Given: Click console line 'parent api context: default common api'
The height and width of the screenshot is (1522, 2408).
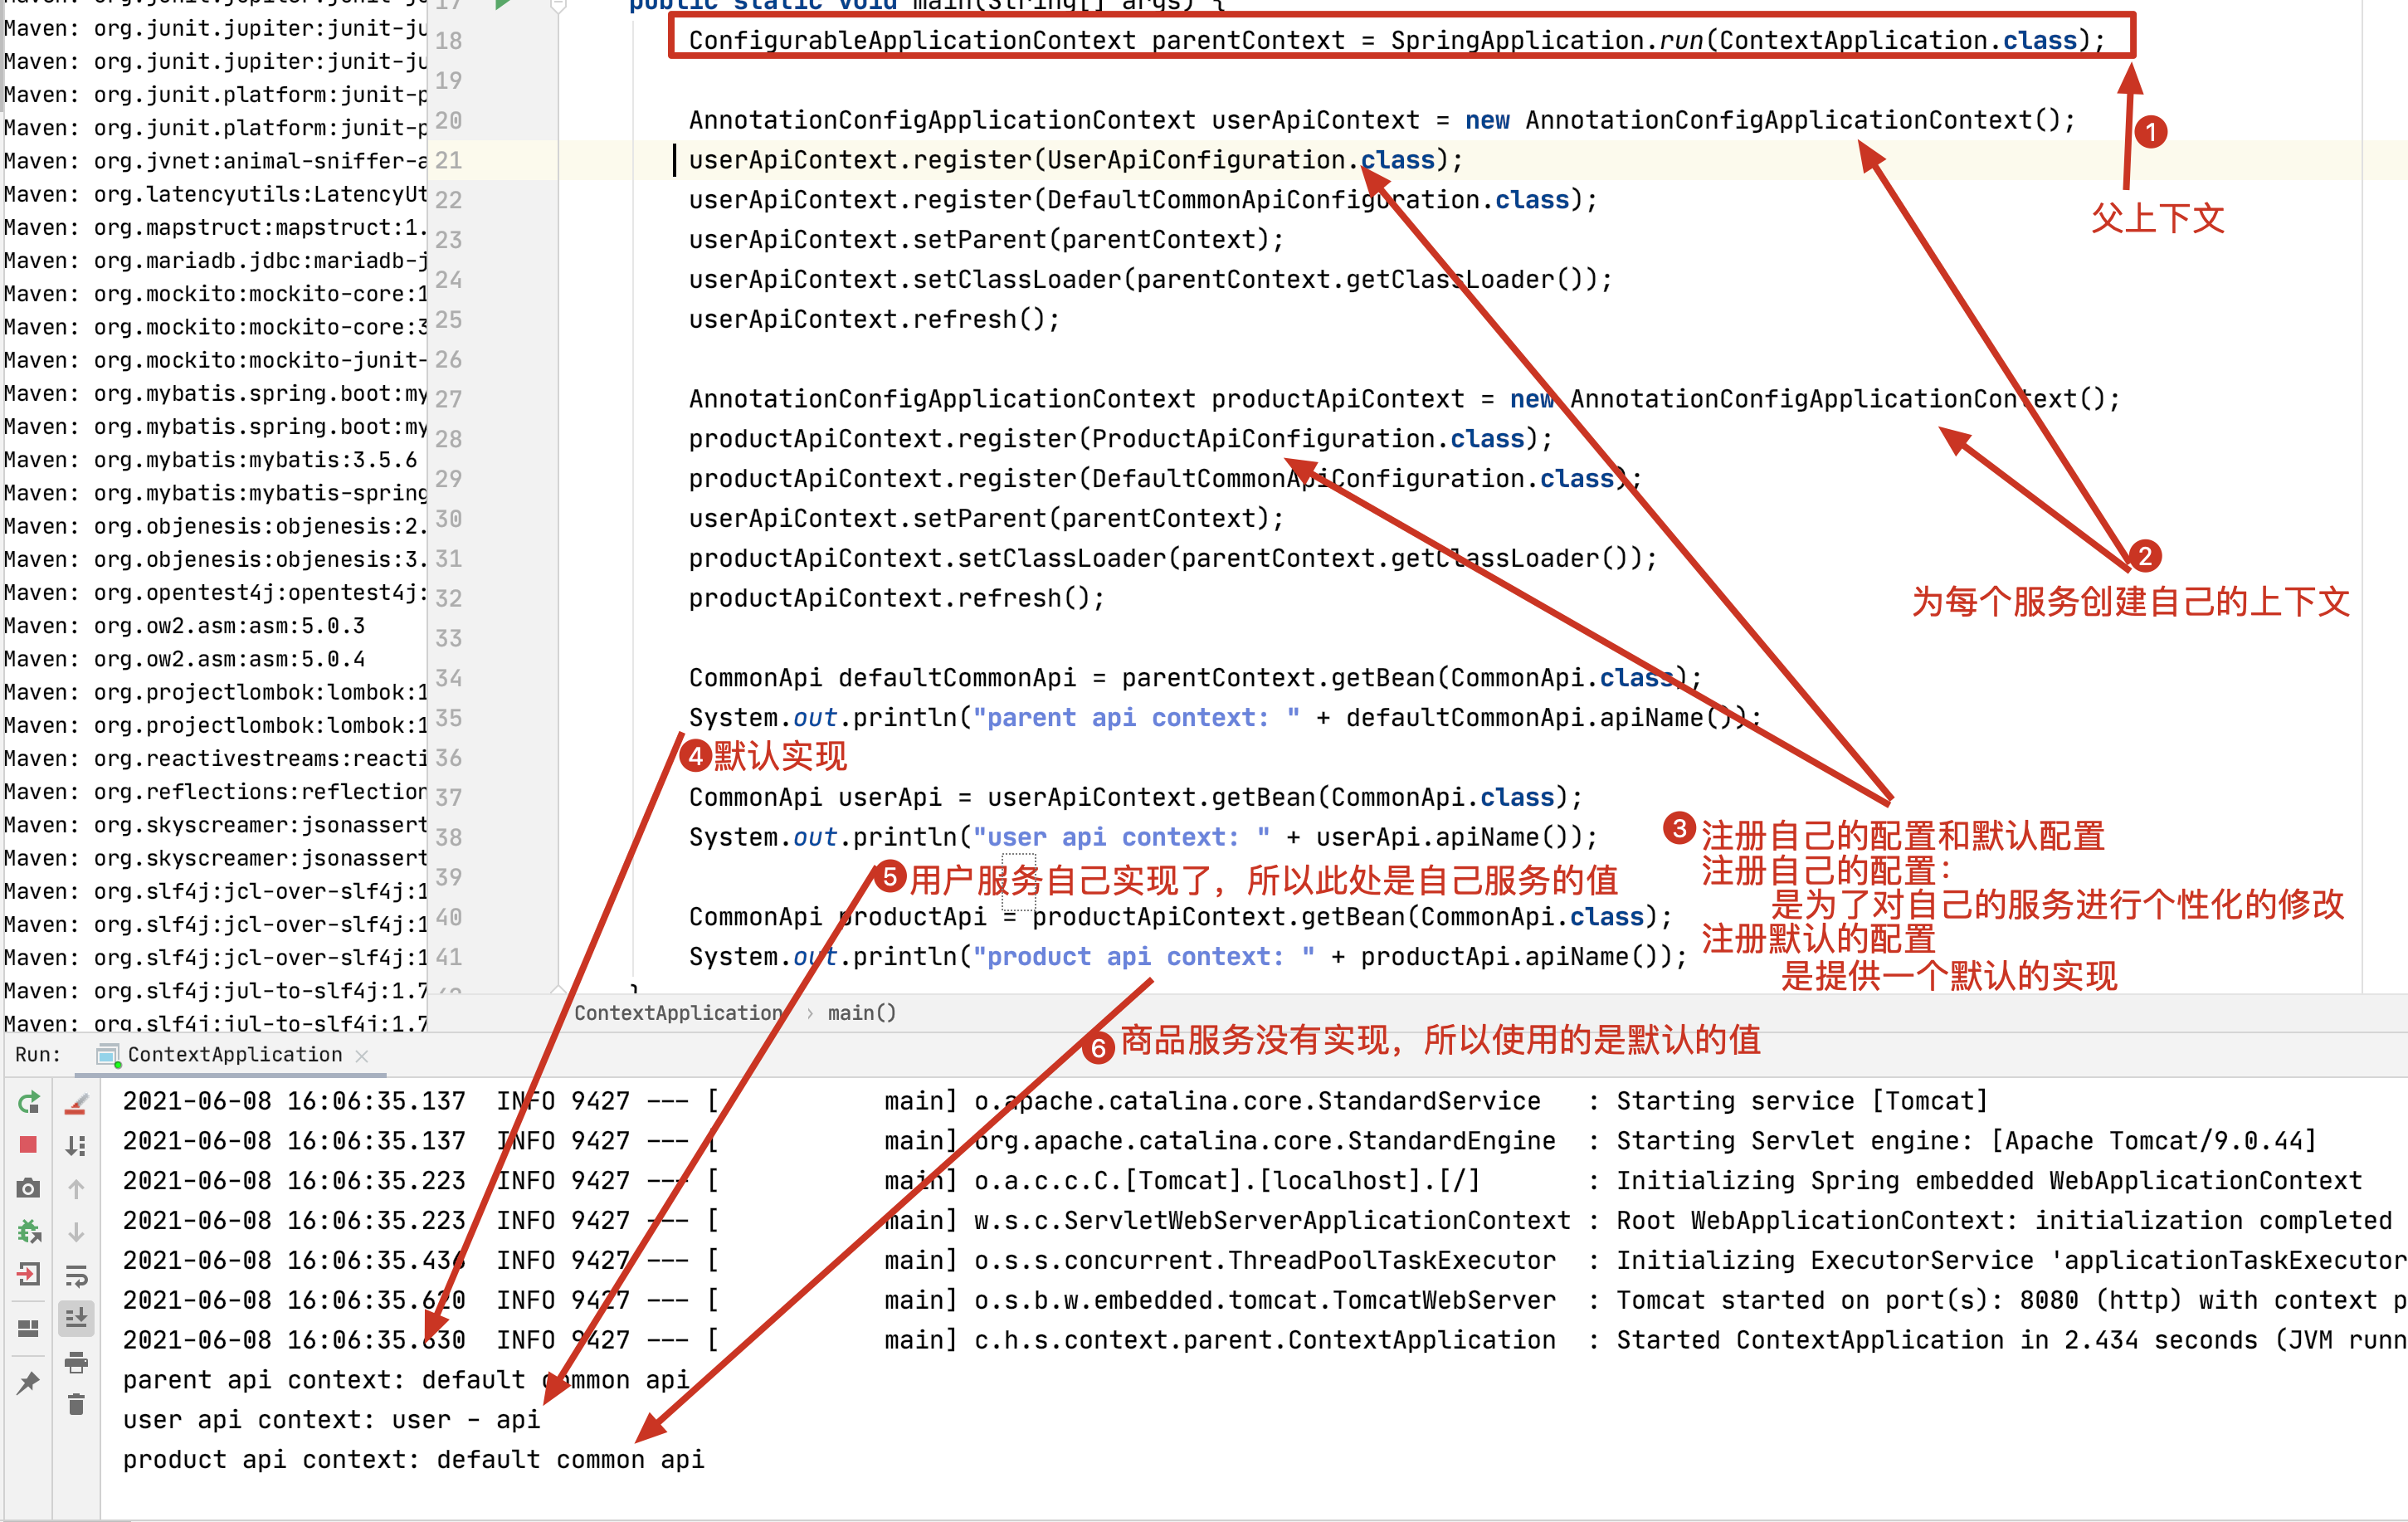Looking at the screenshot, I should click(406, 1380).
